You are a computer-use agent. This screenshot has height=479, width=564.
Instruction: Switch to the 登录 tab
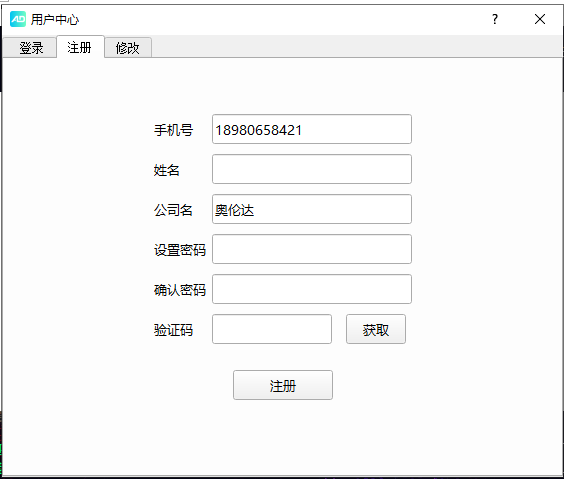point(30,47)
